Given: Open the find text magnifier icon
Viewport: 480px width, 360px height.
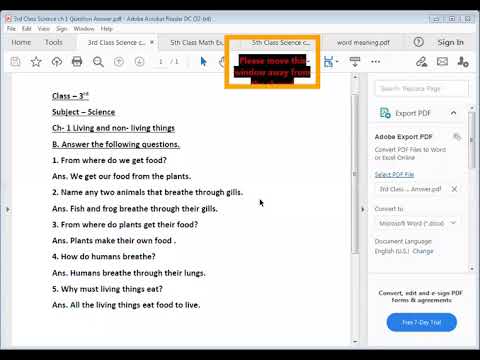Looking at the screenshot, I should click(98, 62).
